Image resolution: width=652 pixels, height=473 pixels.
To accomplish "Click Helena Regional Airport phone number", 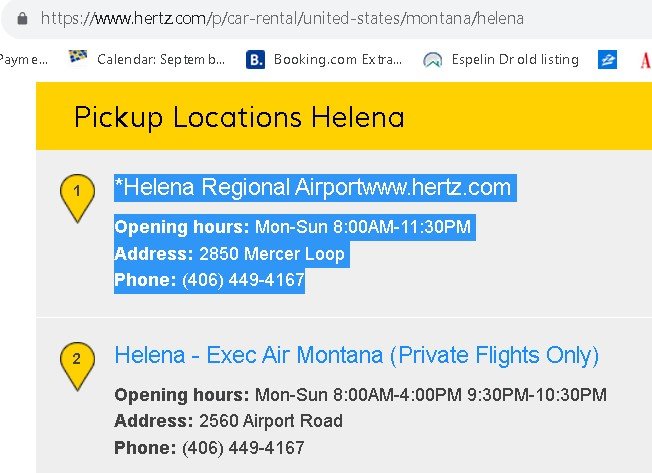I will 243,280.
